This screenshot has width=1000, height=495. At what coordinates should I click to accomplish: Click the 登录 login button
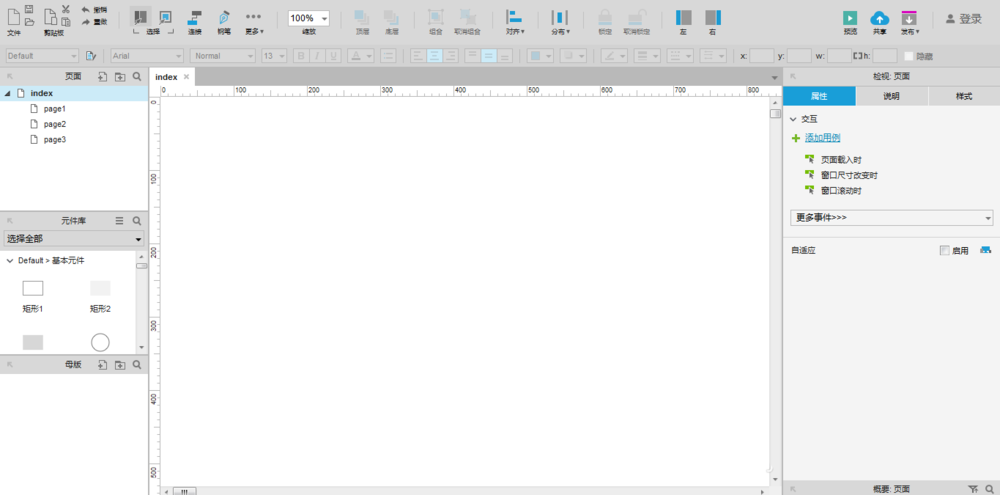tap(964, 19)
